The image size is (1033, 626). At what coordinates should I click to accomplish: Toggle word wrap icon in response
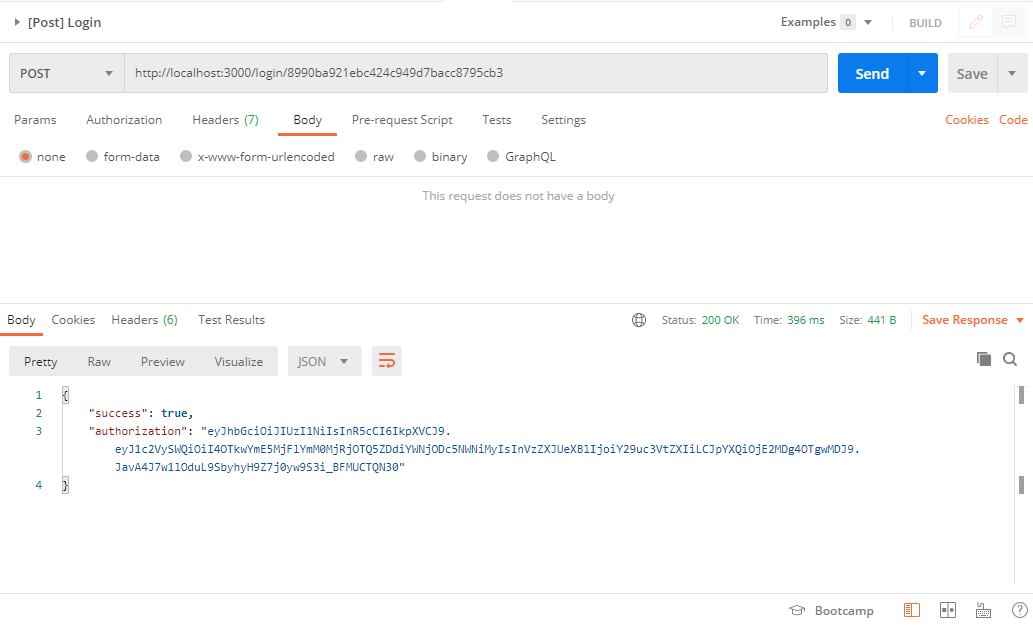387,361
